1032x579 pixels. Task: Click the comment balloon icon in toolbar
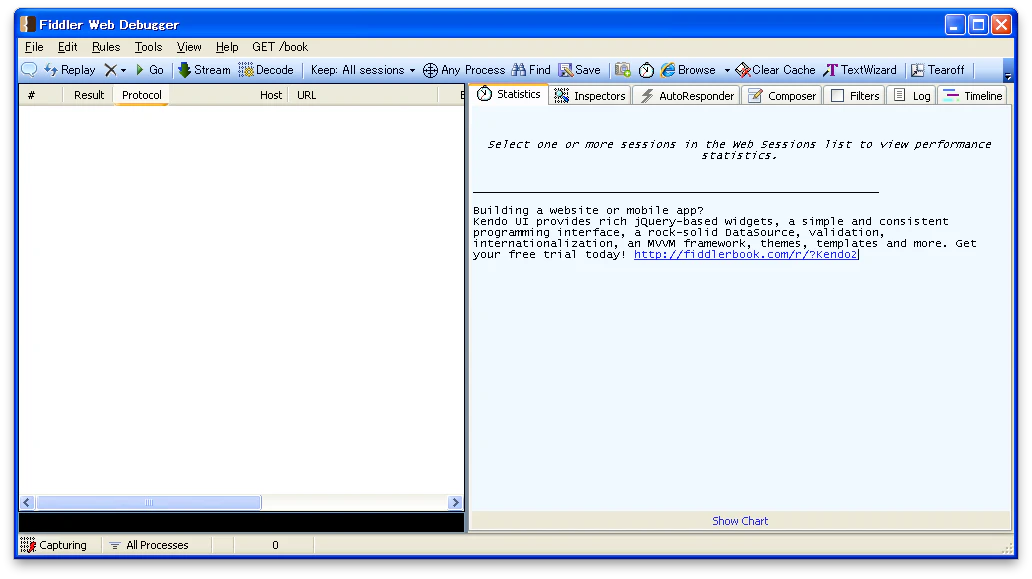click(x=29, y=70)
